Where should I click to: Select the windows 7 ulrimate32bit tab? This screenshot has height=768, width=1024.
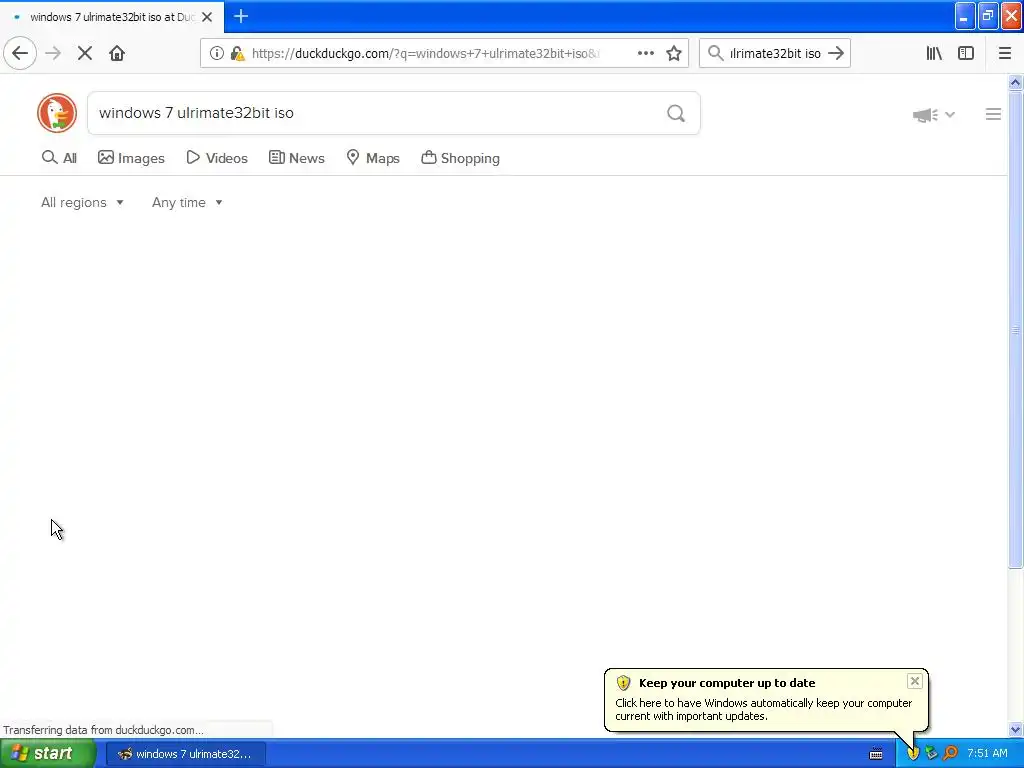coord(112,17)
